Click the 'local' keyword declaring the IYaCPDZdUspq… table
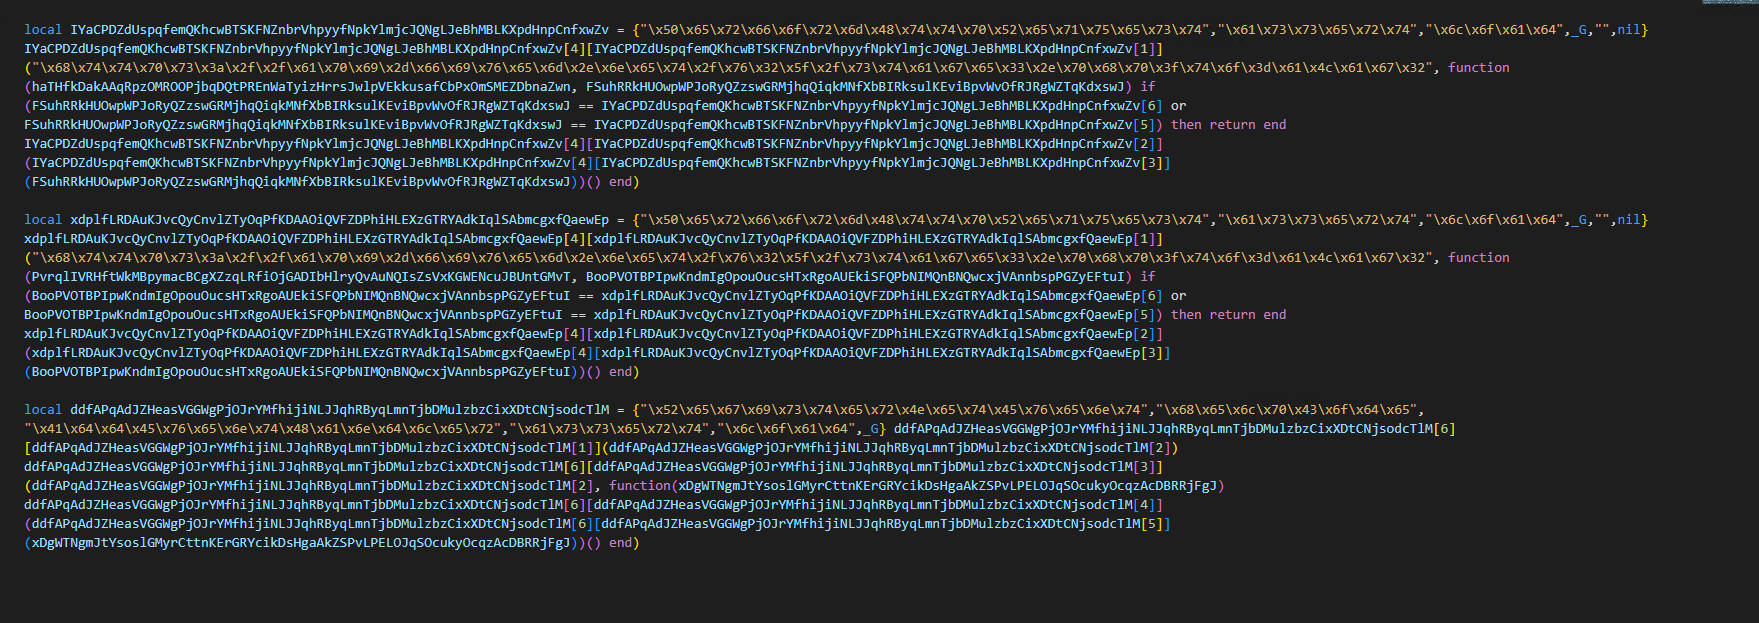Image resolution: width=1759 pixels, height=623 pixels. pos(43,30)
